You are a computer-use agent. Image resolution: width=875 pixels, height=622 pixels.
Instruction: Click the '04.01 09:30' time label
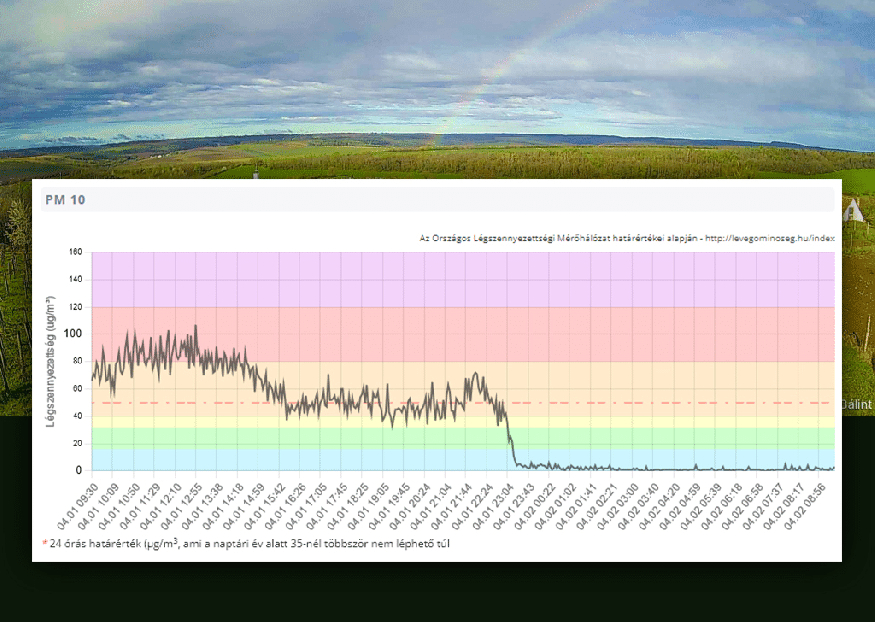pos(78,505)
